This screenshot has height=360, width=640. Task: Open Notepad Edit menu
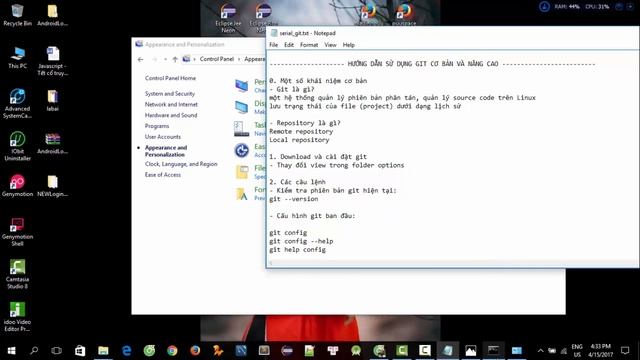pyautogui.click(x=289, y=45)
